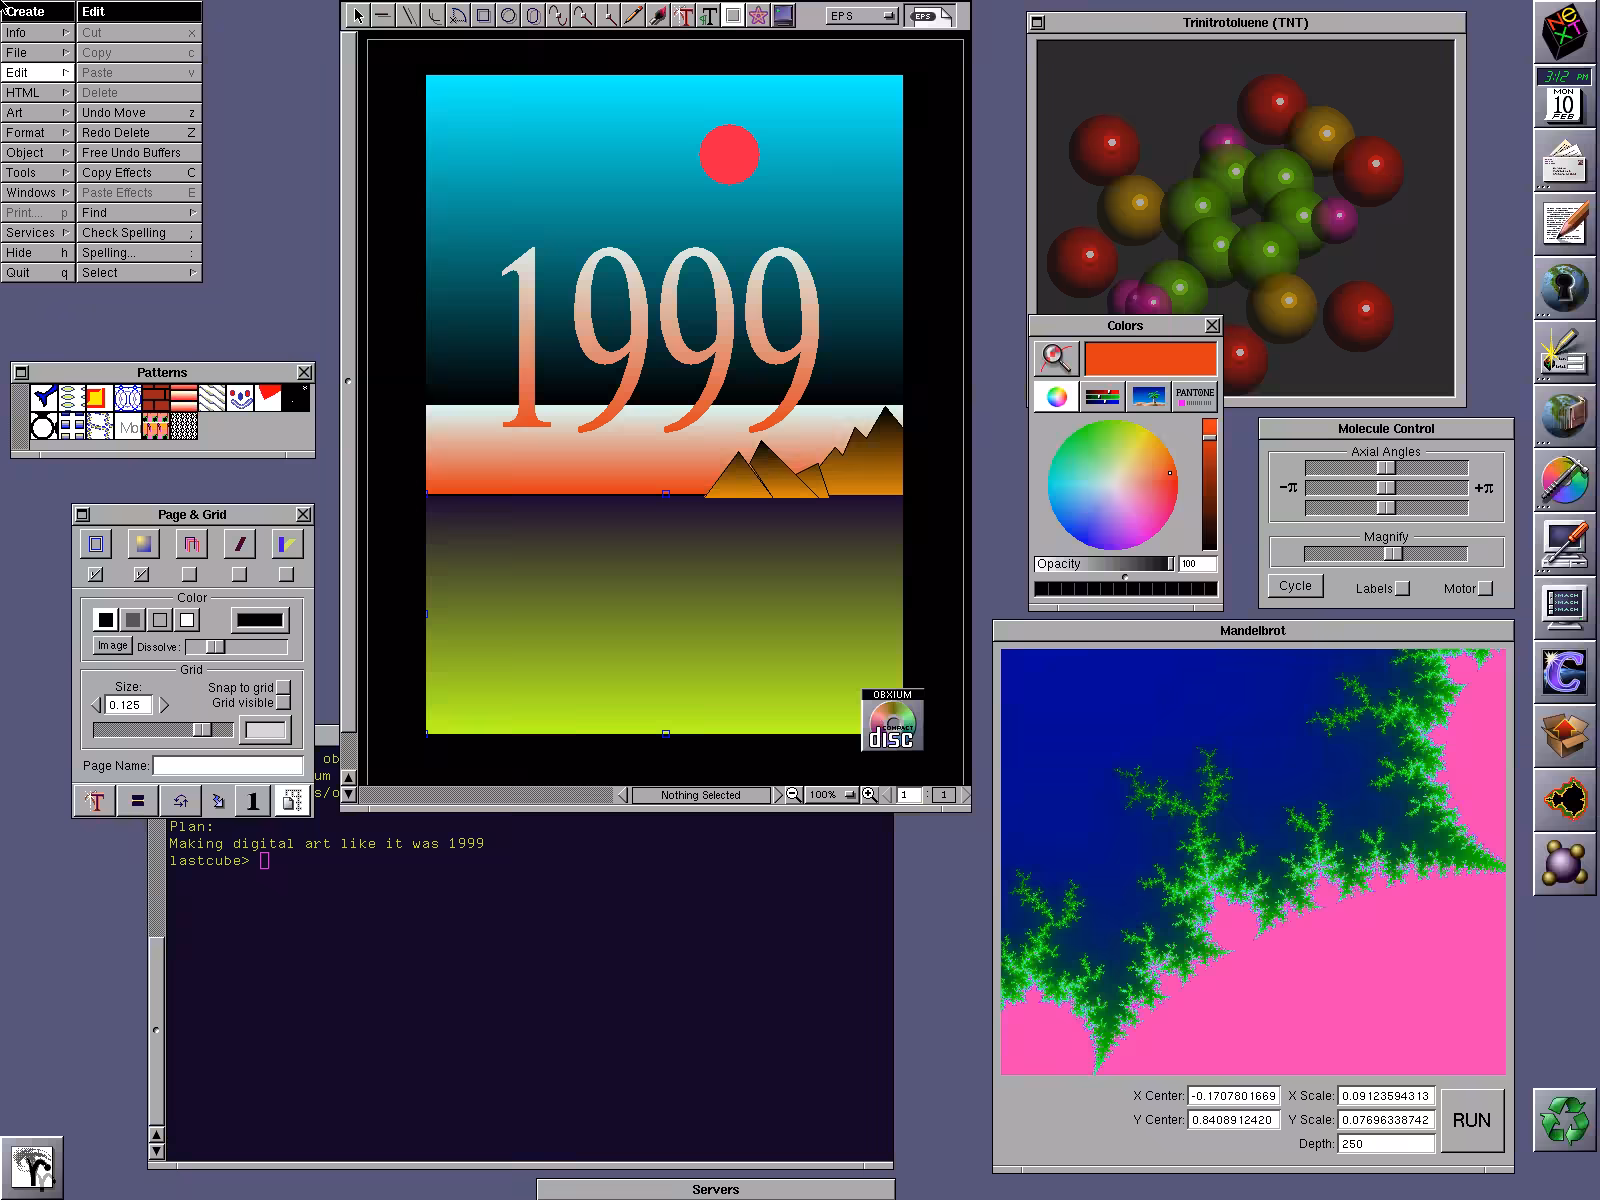Open the Windows submenu

pos(38,193)
